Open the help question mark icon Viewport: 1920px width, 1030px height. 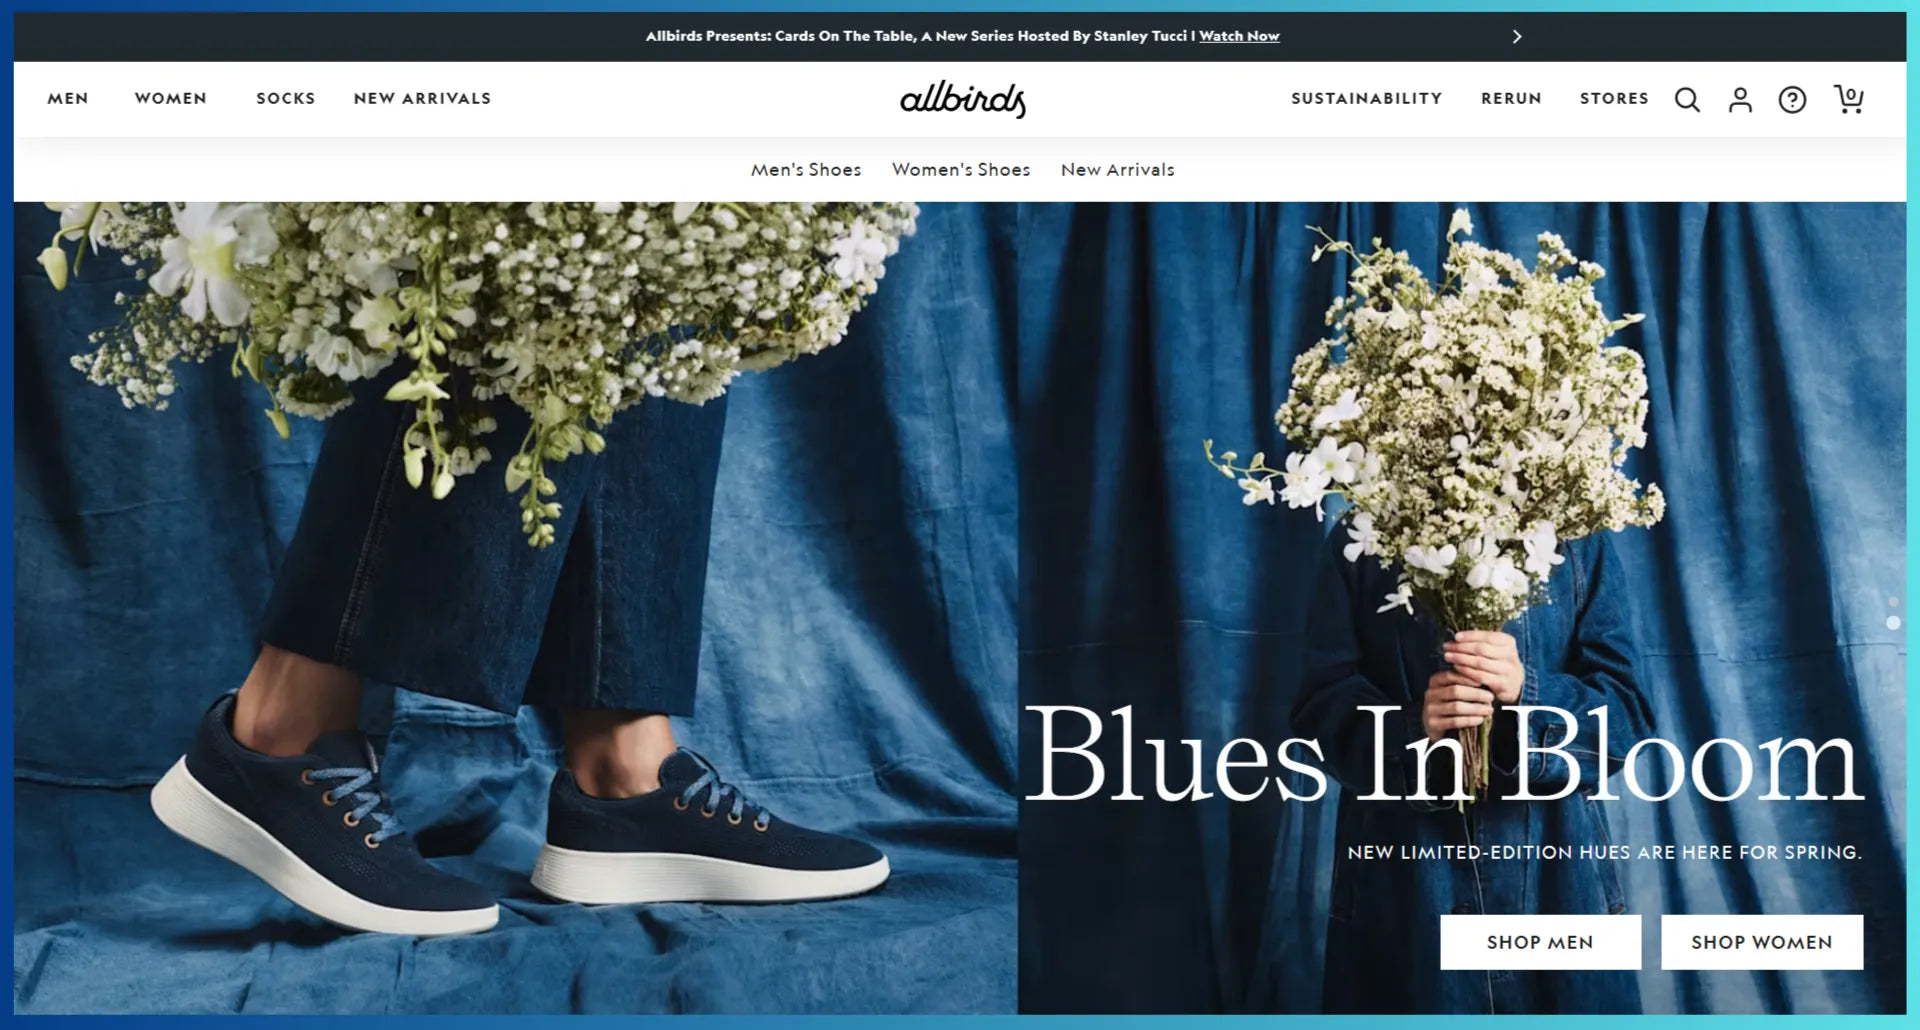1792,99
